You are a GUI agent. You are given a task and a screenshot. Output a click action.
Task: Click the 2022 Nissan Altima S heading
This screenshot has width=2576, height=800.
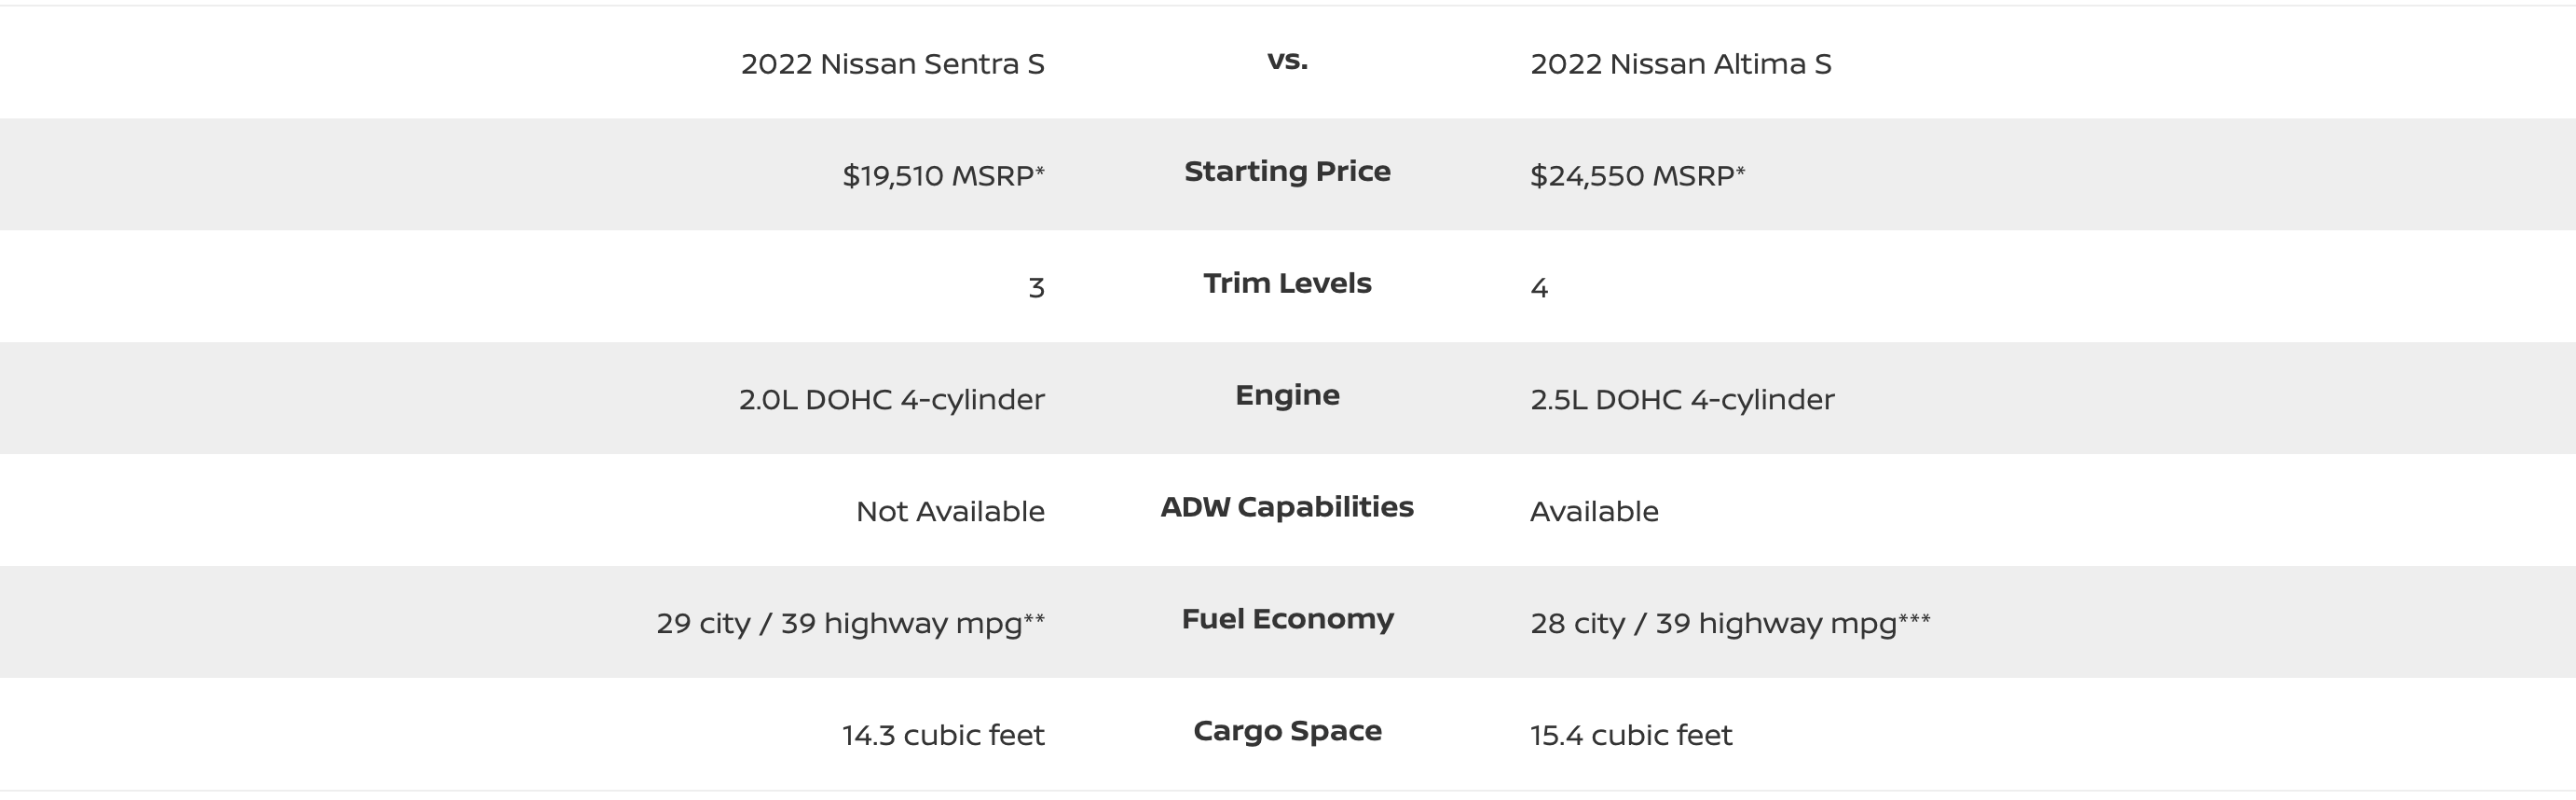[1680, 64]
